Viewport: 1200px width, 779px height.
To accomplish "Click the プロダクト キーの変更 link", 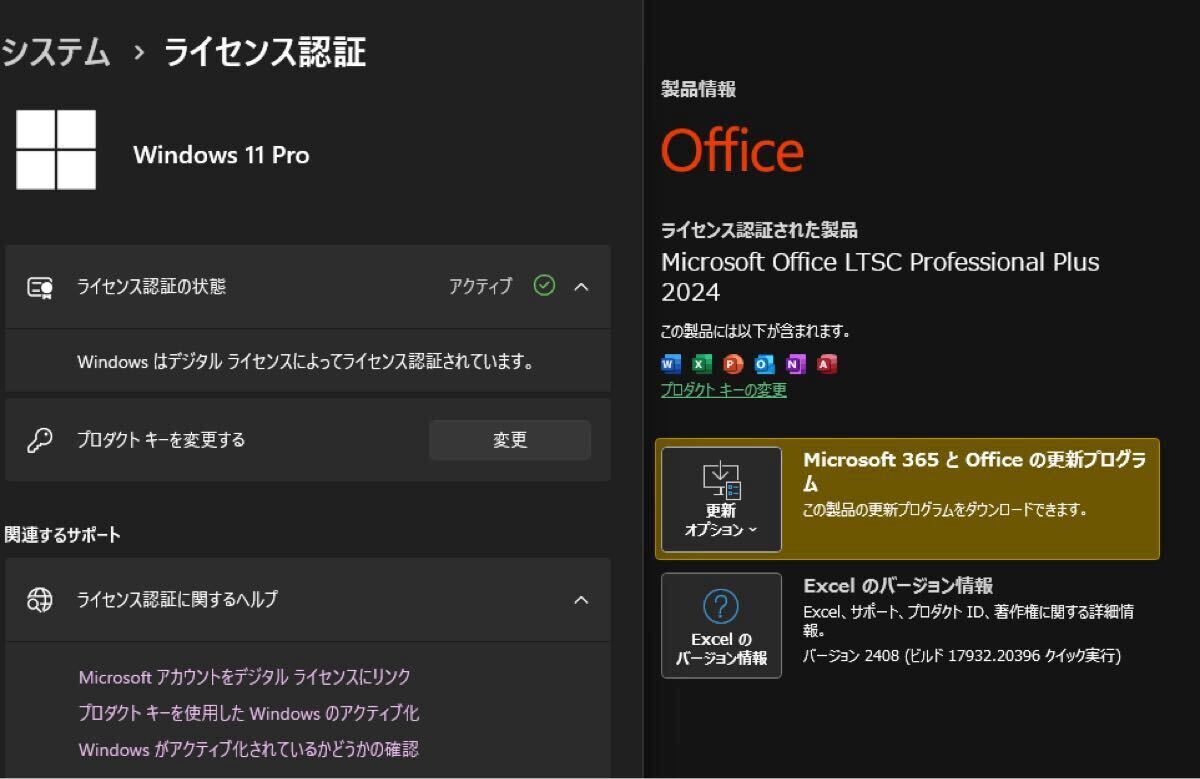I will 723,390.
